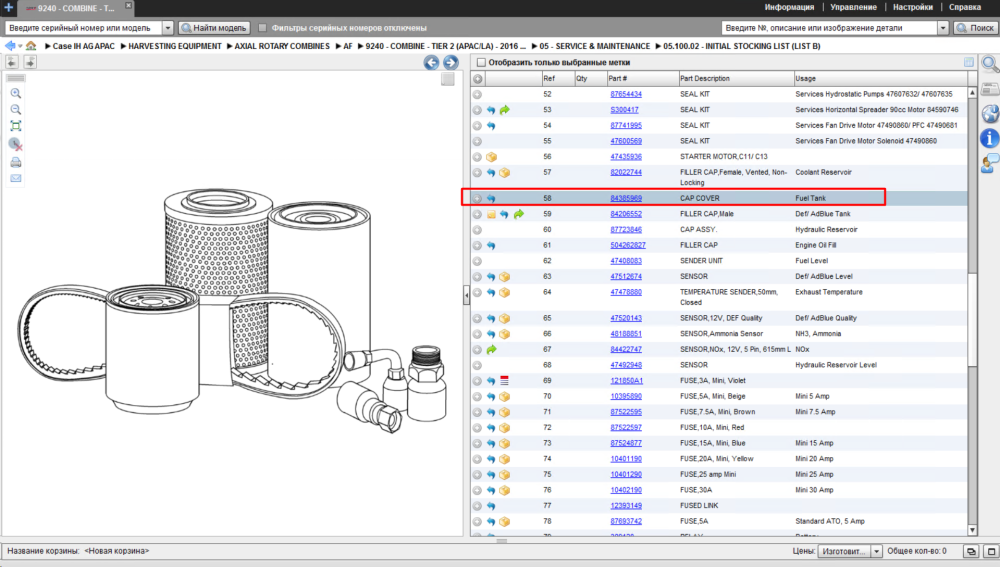Click the select-all marker in the table header

477,78
